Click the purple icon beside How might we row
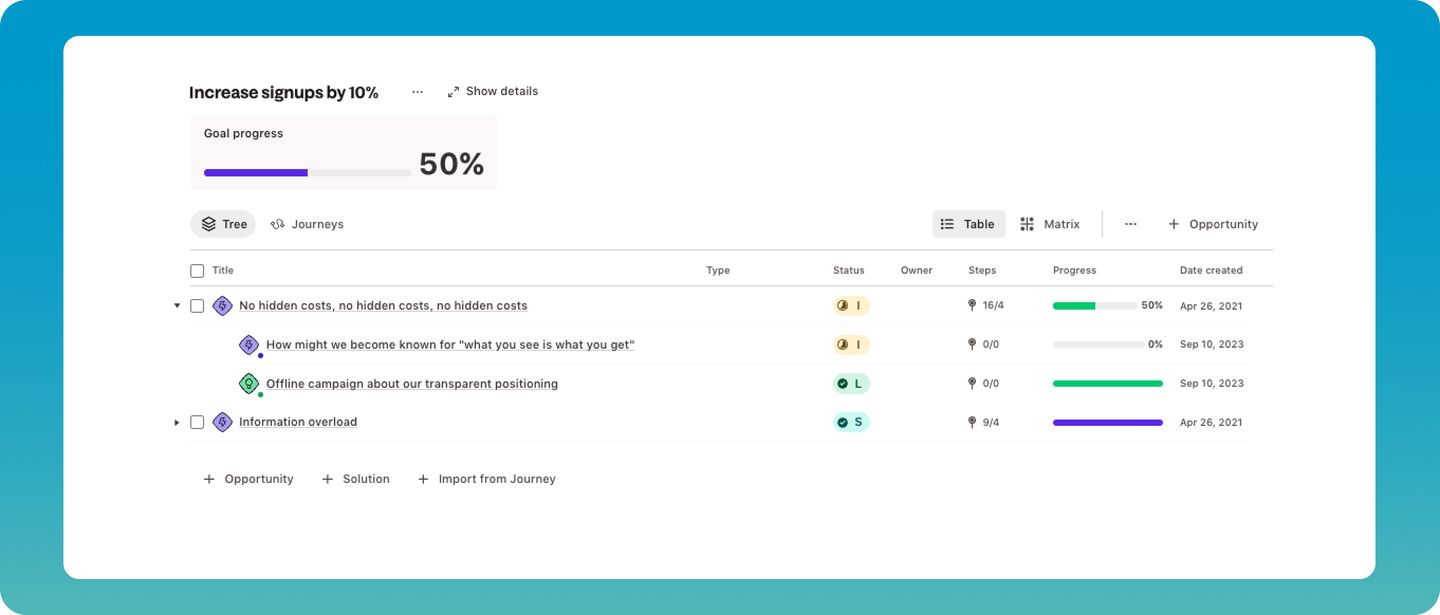The width and height of the screenshot is (1440, 615). pyautogui.click(x=249, y=345)
